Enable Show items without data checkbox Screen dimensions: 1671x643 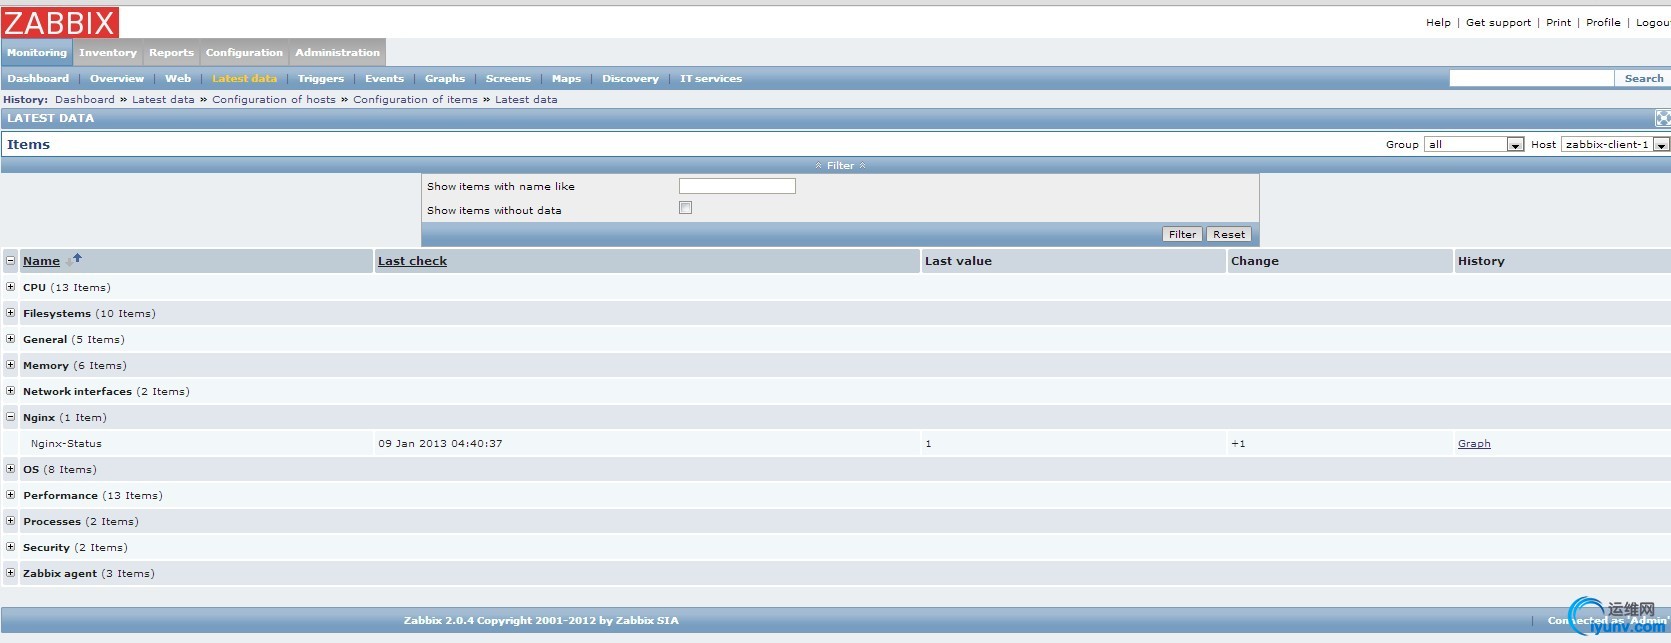click(x=685, y=208)
